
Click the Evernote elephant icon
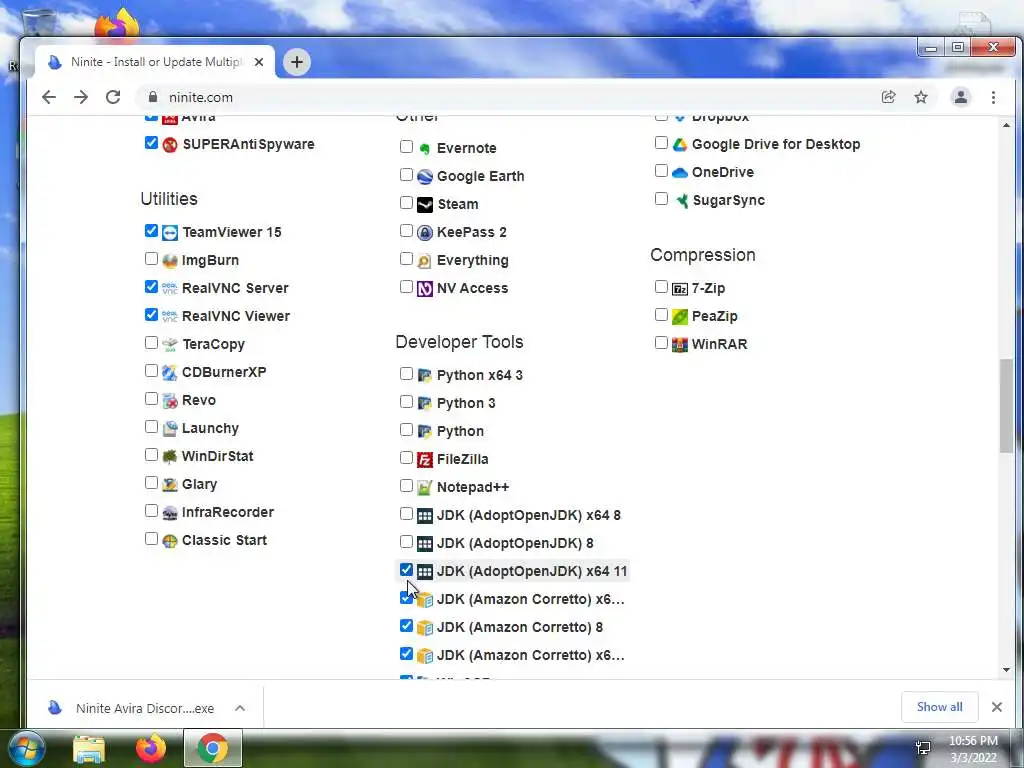pyautogui.click(x=424, y=148)
